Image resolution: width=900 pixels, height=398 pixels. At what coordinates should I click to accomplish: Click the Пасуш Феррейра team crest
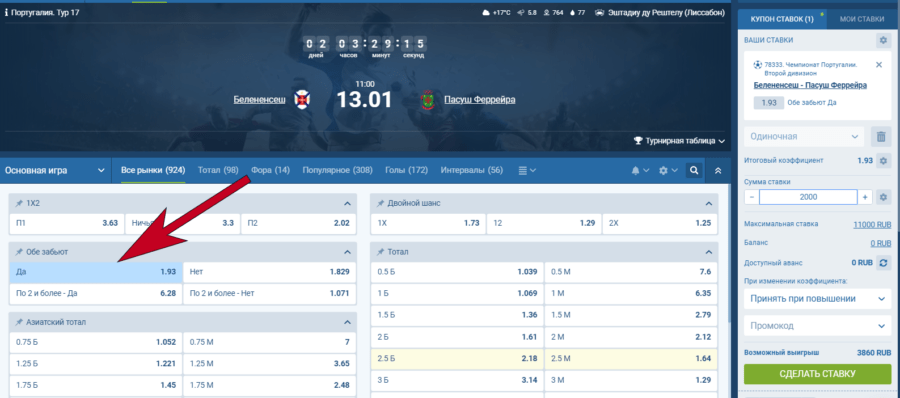pyautogui.click(x=428, y=100)
